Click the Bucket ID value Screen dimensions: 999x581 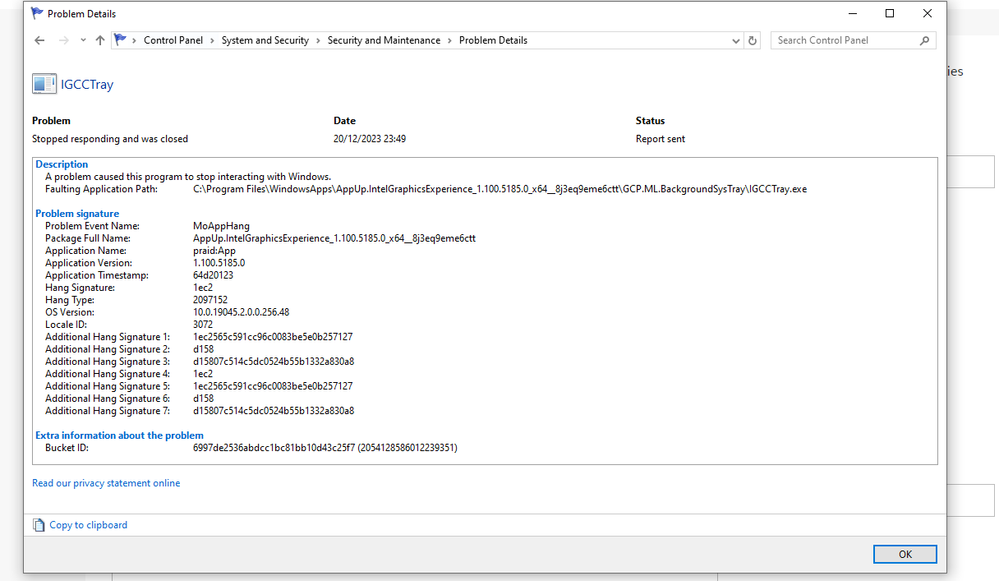(325, 448)
